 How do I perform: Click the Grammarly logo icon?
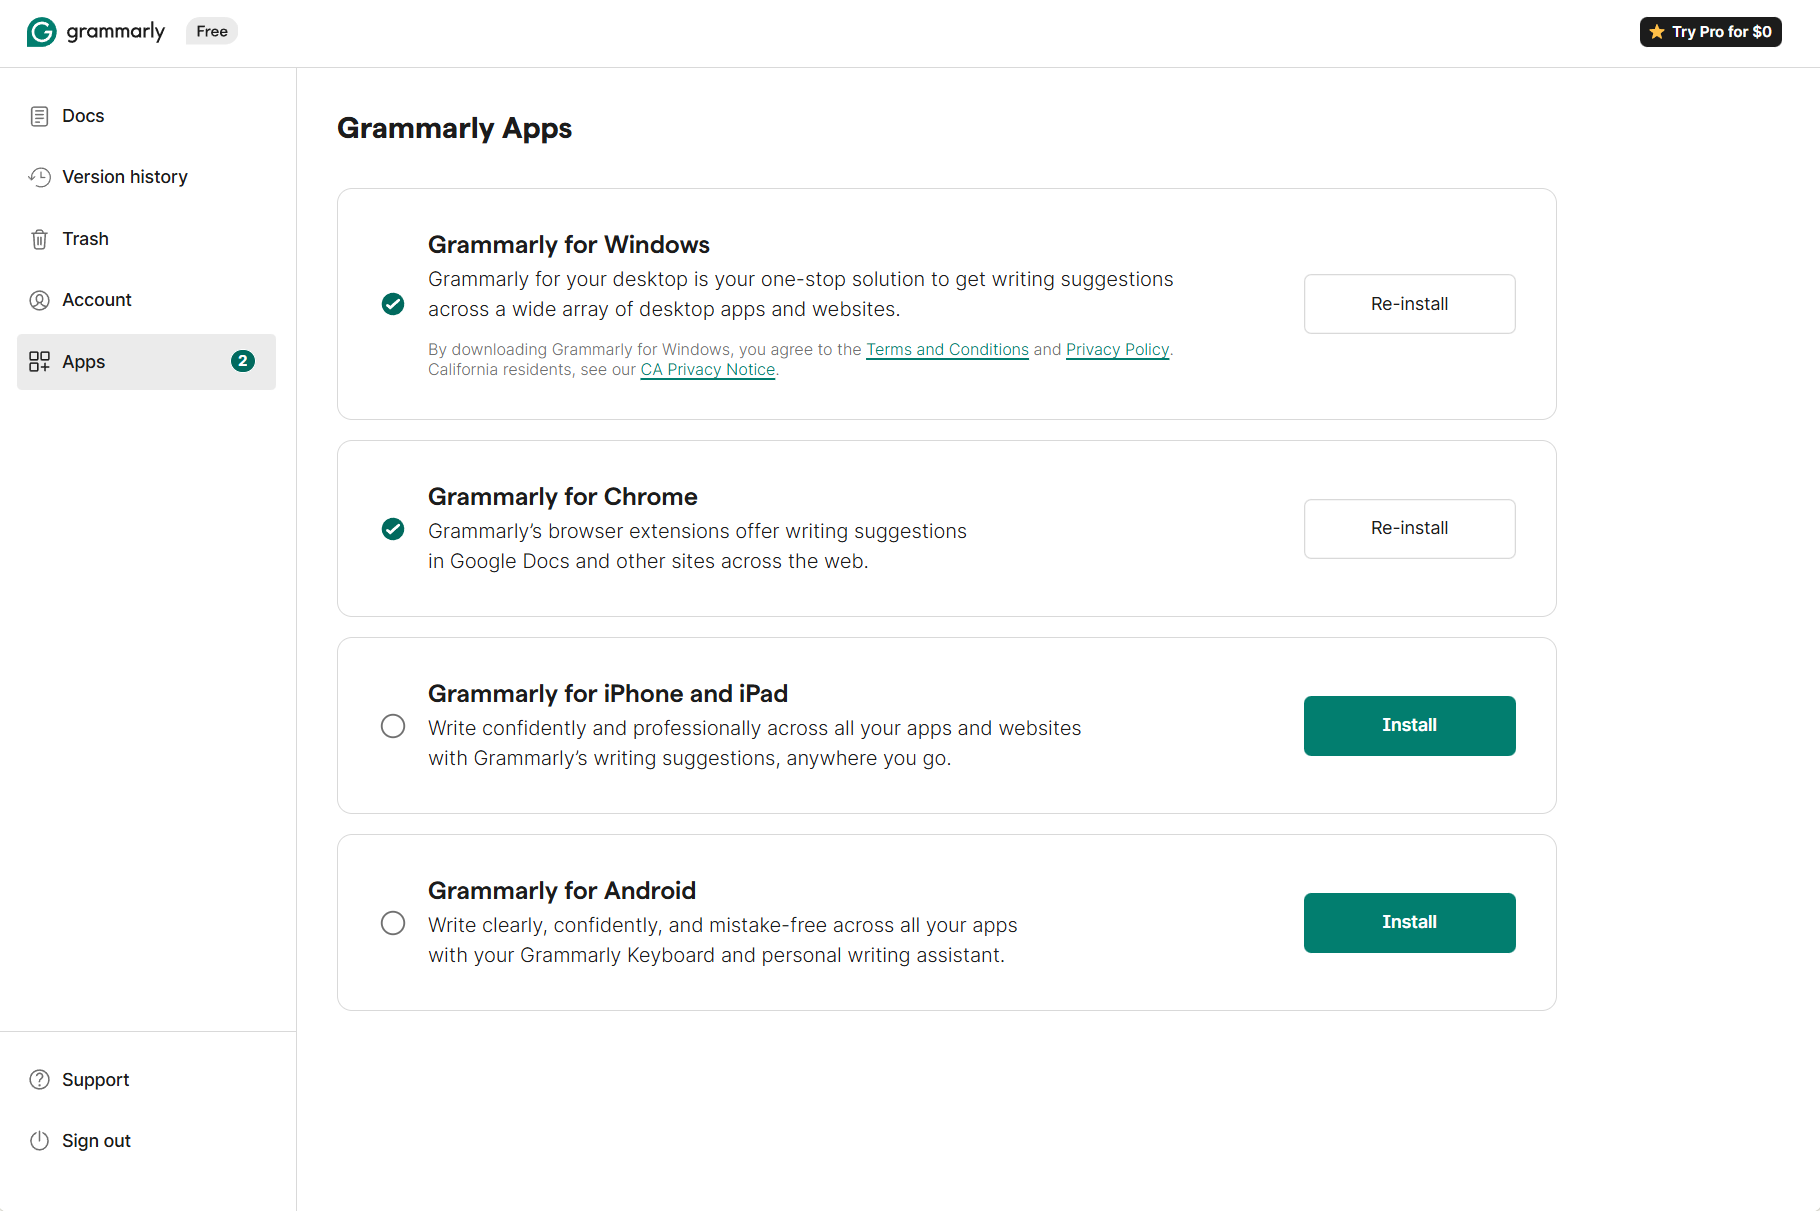[x=41, y=32]
